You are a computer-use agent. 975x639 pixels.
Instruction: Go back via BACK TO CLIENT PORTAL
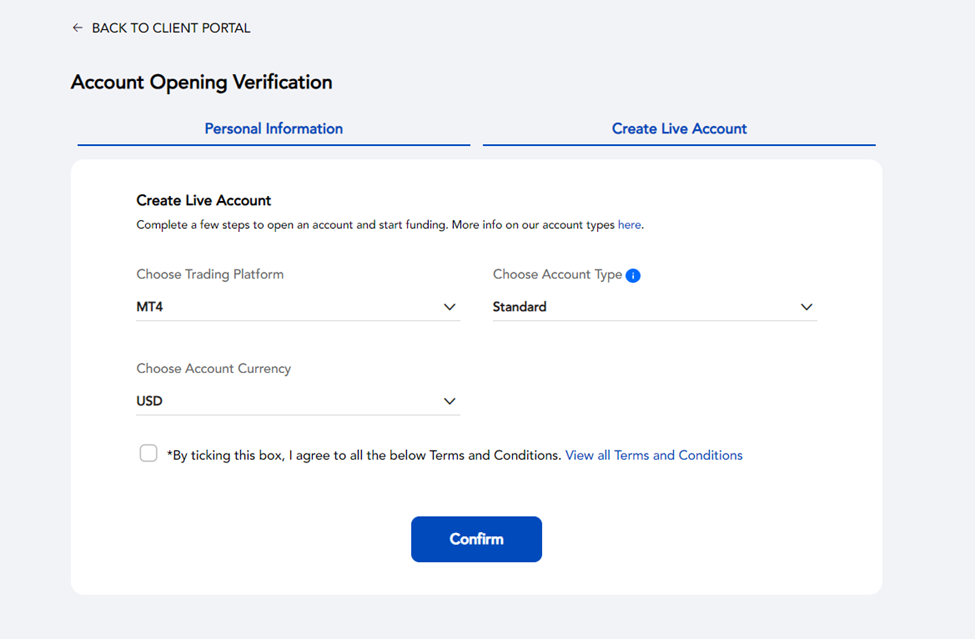pos(171,28)
